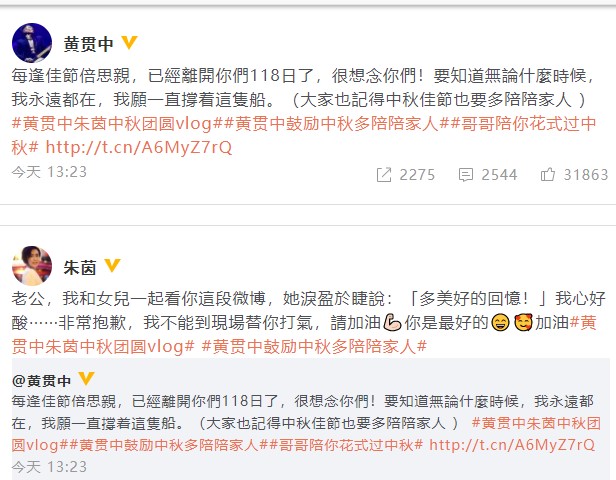Click the repost icon on 黄贯中's post
Screen dimensions: 616x480
coord(384,174)
